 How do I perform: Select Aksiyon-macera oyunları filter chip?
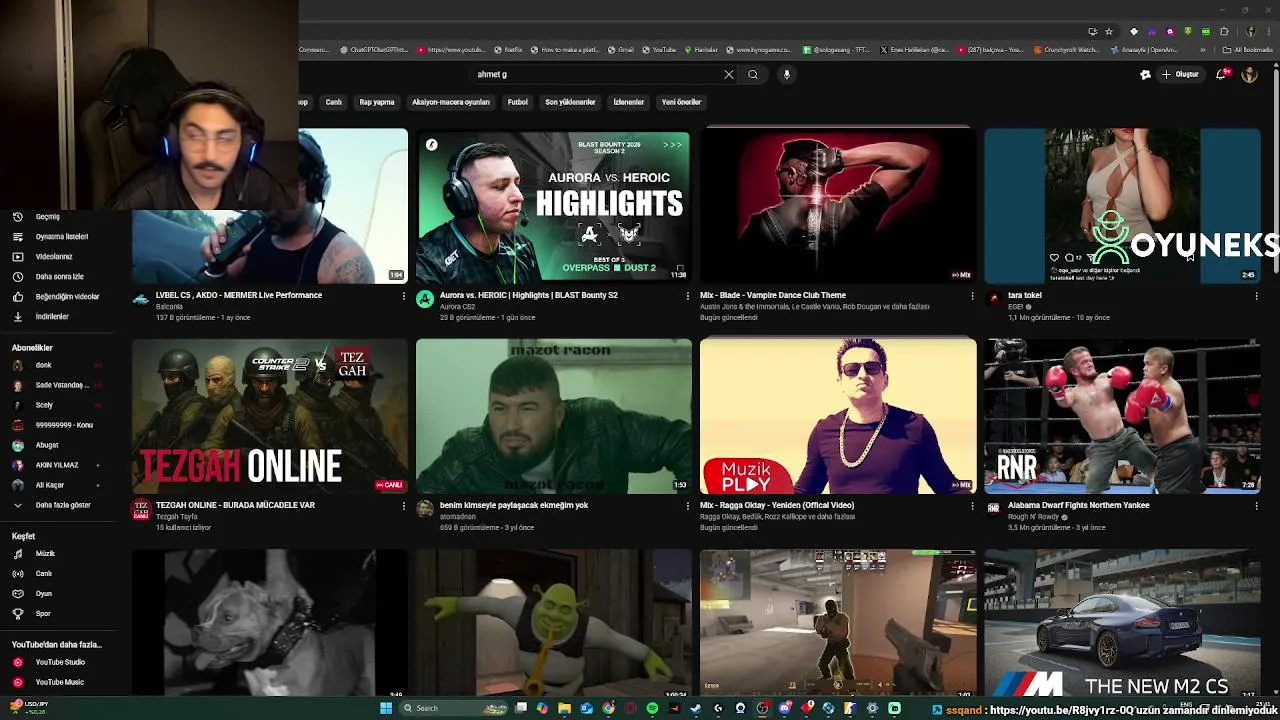click(x=451, y=102)
